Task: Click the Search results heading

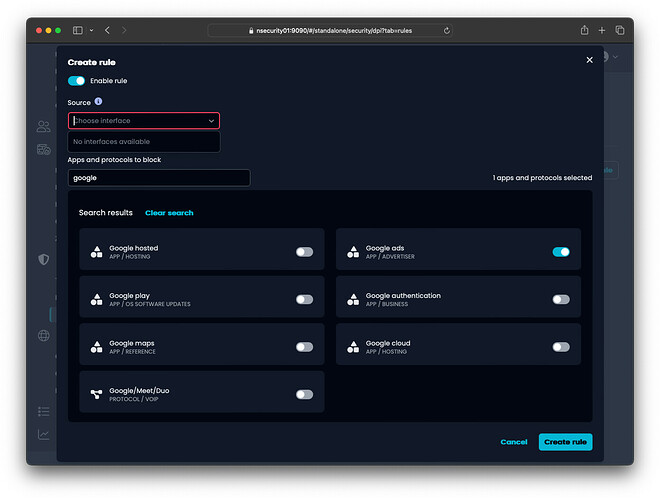Action: point(106,213)
